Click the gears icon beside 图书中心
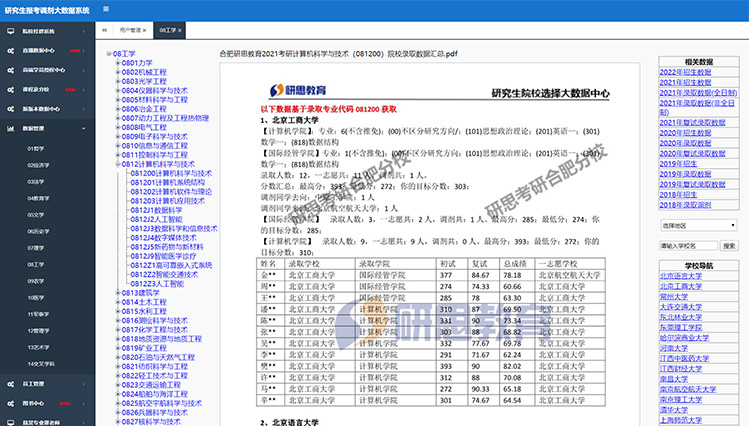The image size is (749, 426). point(11,404)
